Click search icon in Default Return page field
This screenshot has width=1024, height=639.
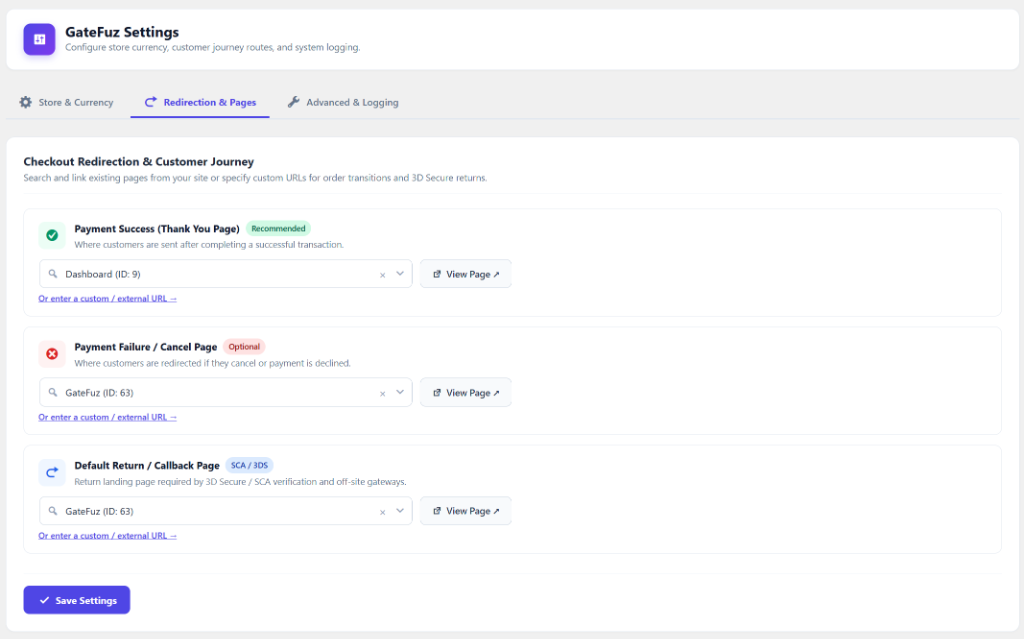point(53,511)
